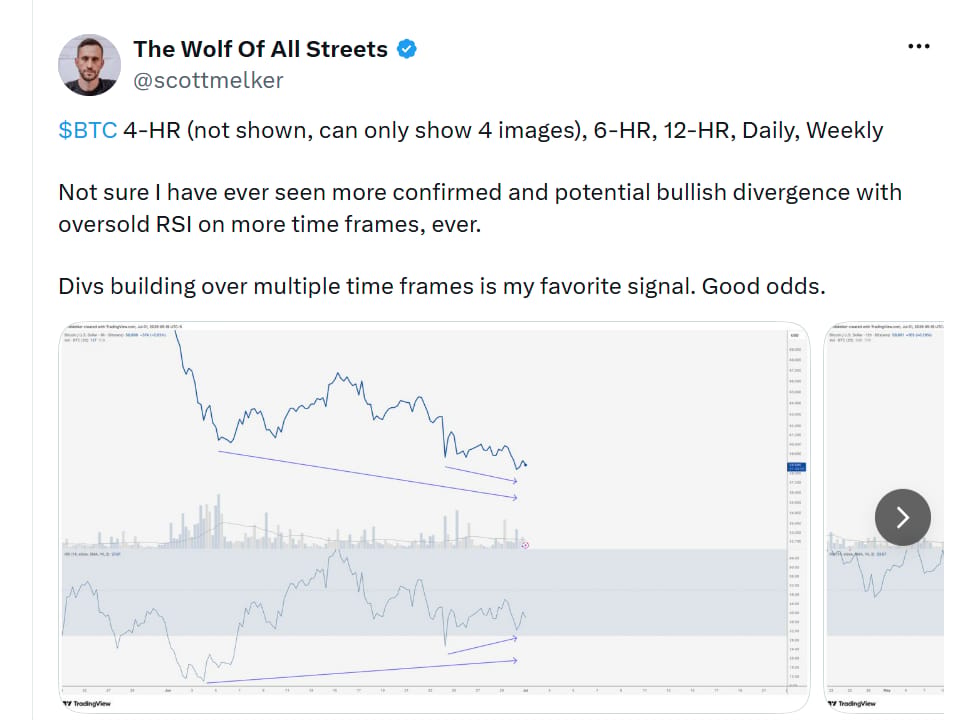963x720 pixels.
Task: Advance the image carousel with next arrow
Action: 902,517
